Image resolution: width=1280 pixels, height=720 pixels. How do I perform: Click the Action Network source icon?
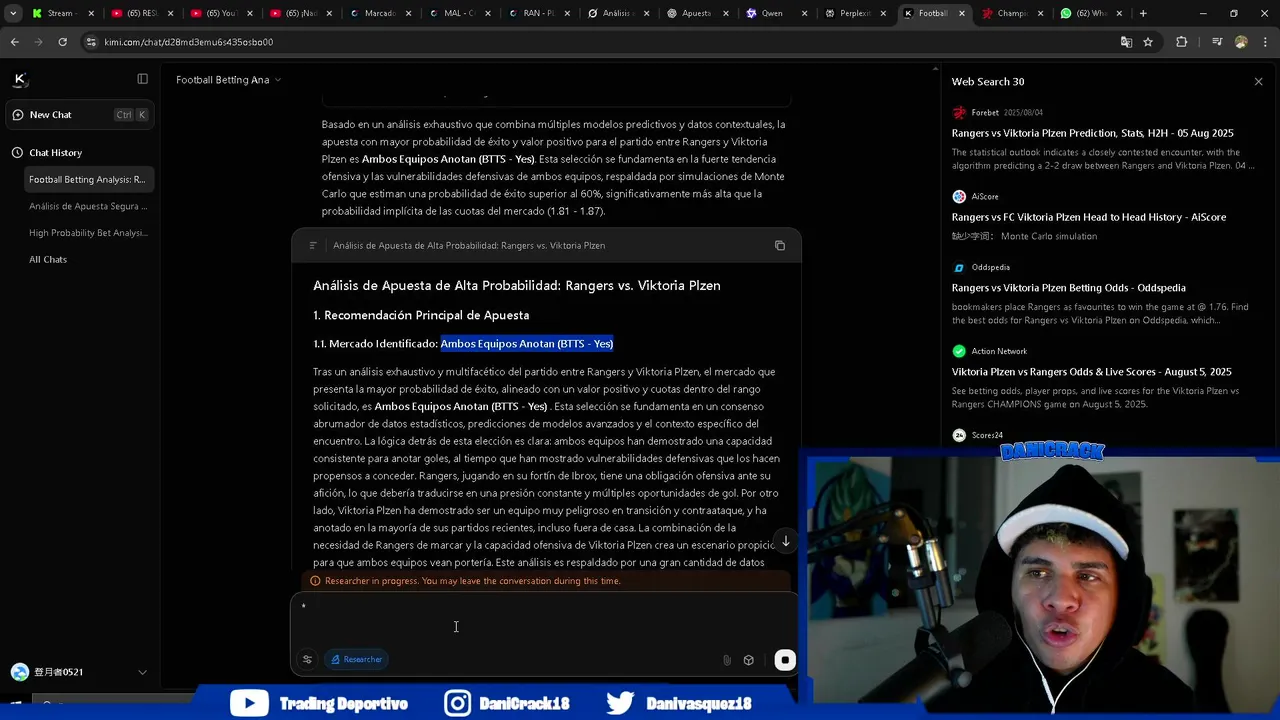[x=959, y=351]
